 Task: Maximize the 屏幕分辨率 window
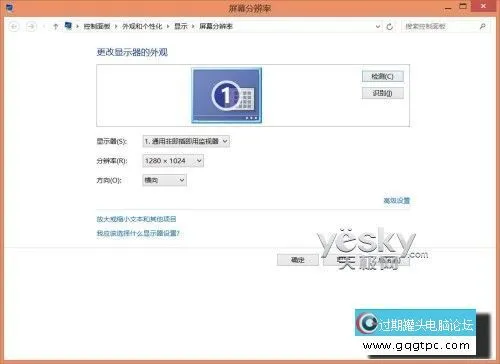[x=463, y=7]
